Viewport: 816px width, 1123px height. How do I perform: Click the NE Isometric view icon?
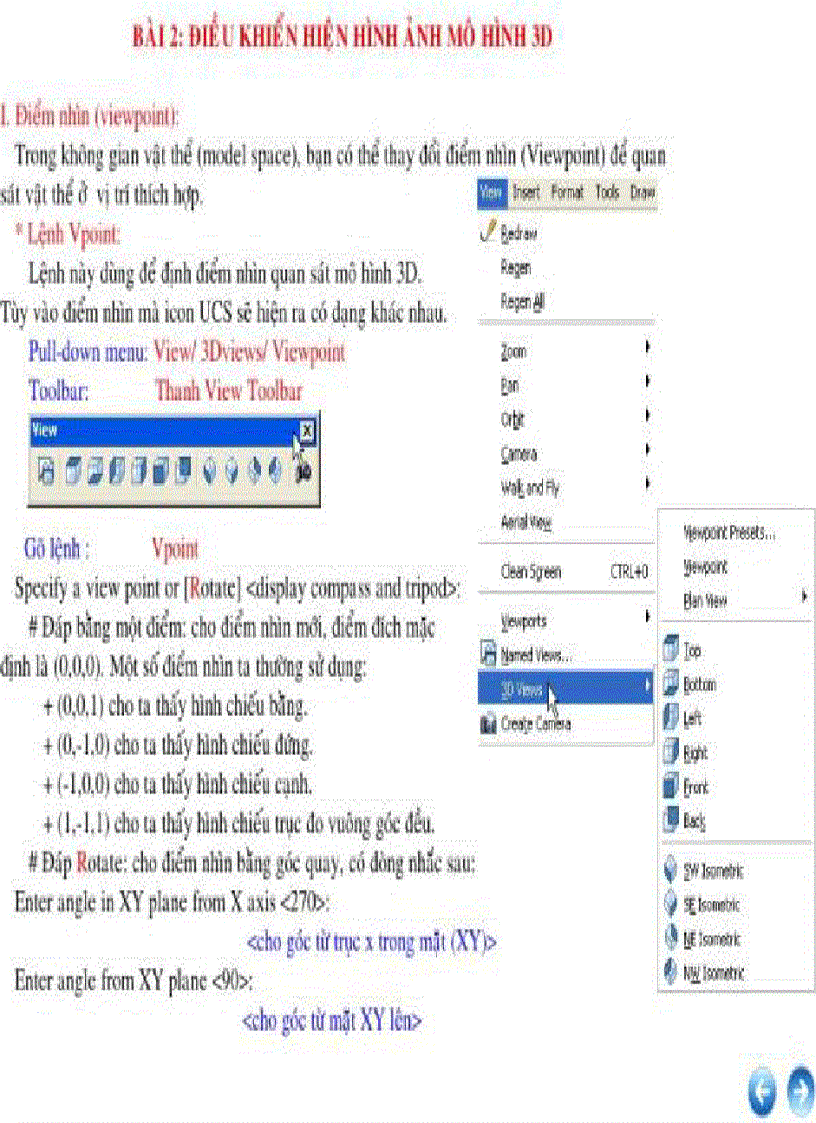670,935
